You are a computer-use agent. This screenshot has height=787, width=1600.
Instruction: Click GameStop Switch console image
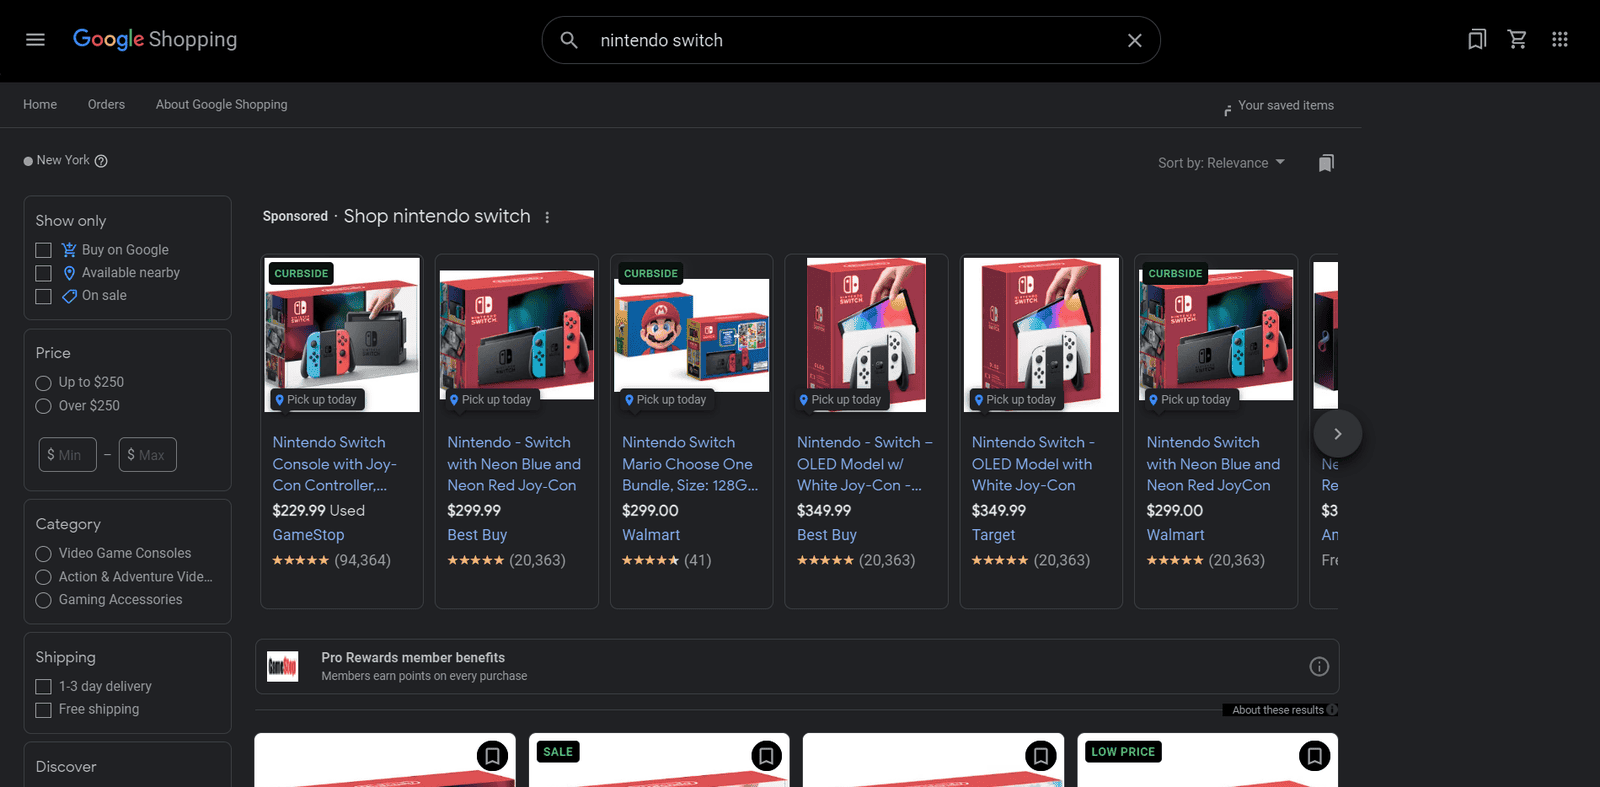(x=342, y=335)
